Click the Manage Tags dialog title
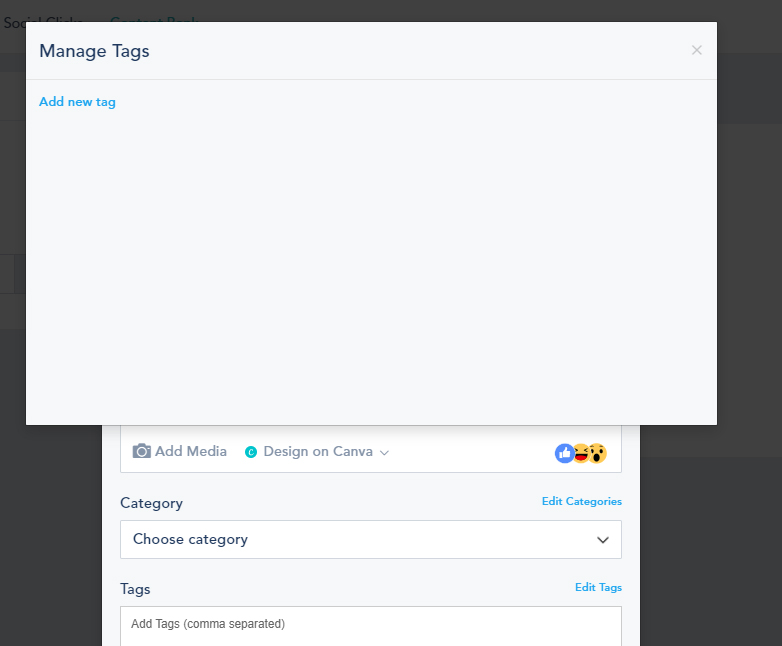The height and width of the screenshot is (646, 782). 94,51
